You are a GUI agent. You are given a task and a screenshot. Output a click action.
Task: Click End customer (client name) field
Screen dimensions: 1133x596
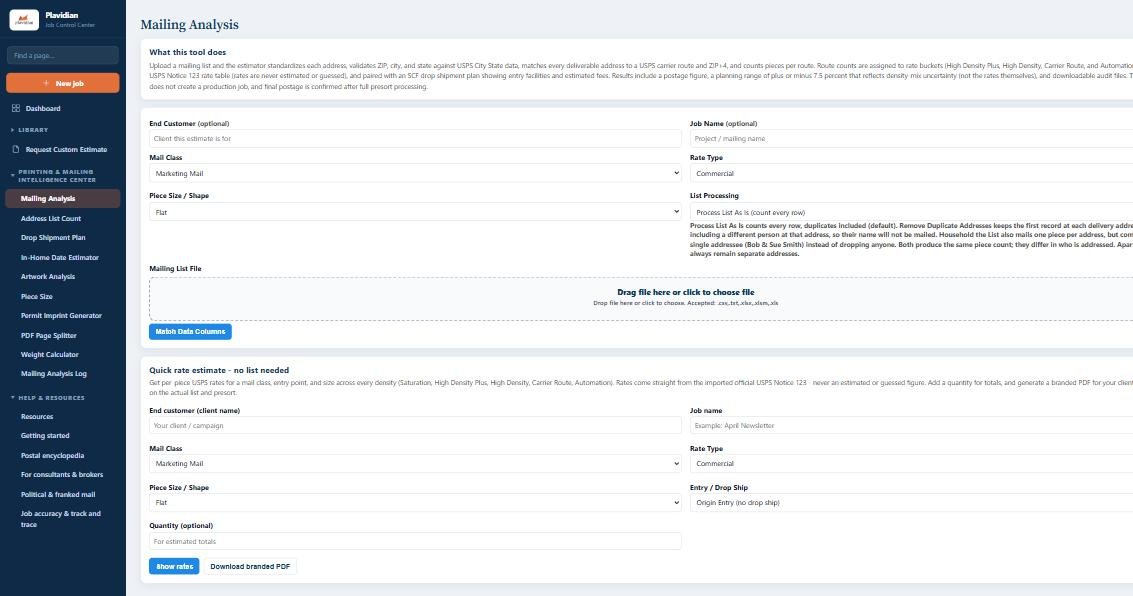pyautogui.click(x=415, y=426)
